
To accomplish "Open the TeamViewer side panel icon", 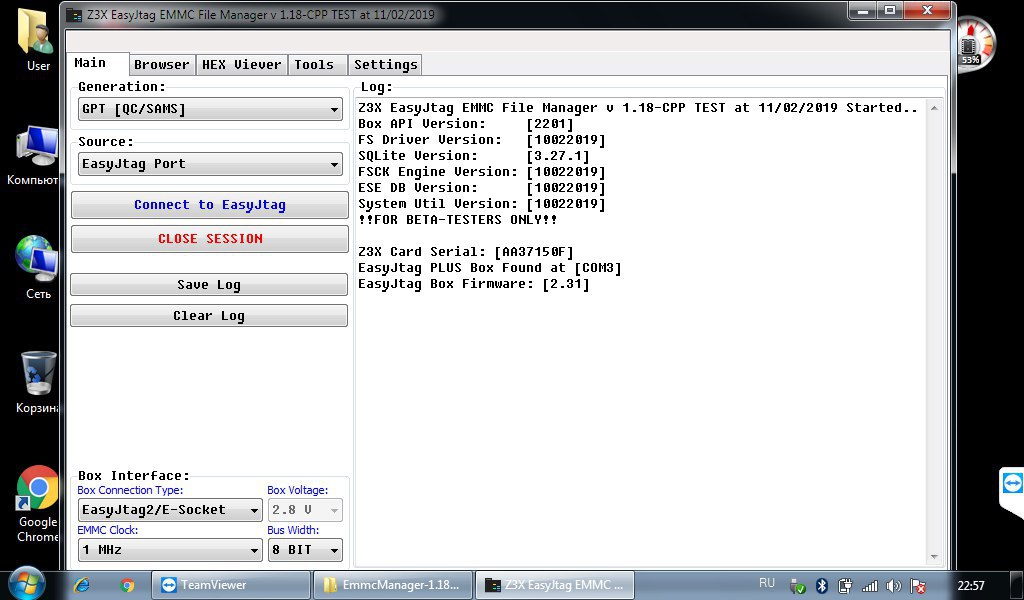I will (x=1012, y=484).
